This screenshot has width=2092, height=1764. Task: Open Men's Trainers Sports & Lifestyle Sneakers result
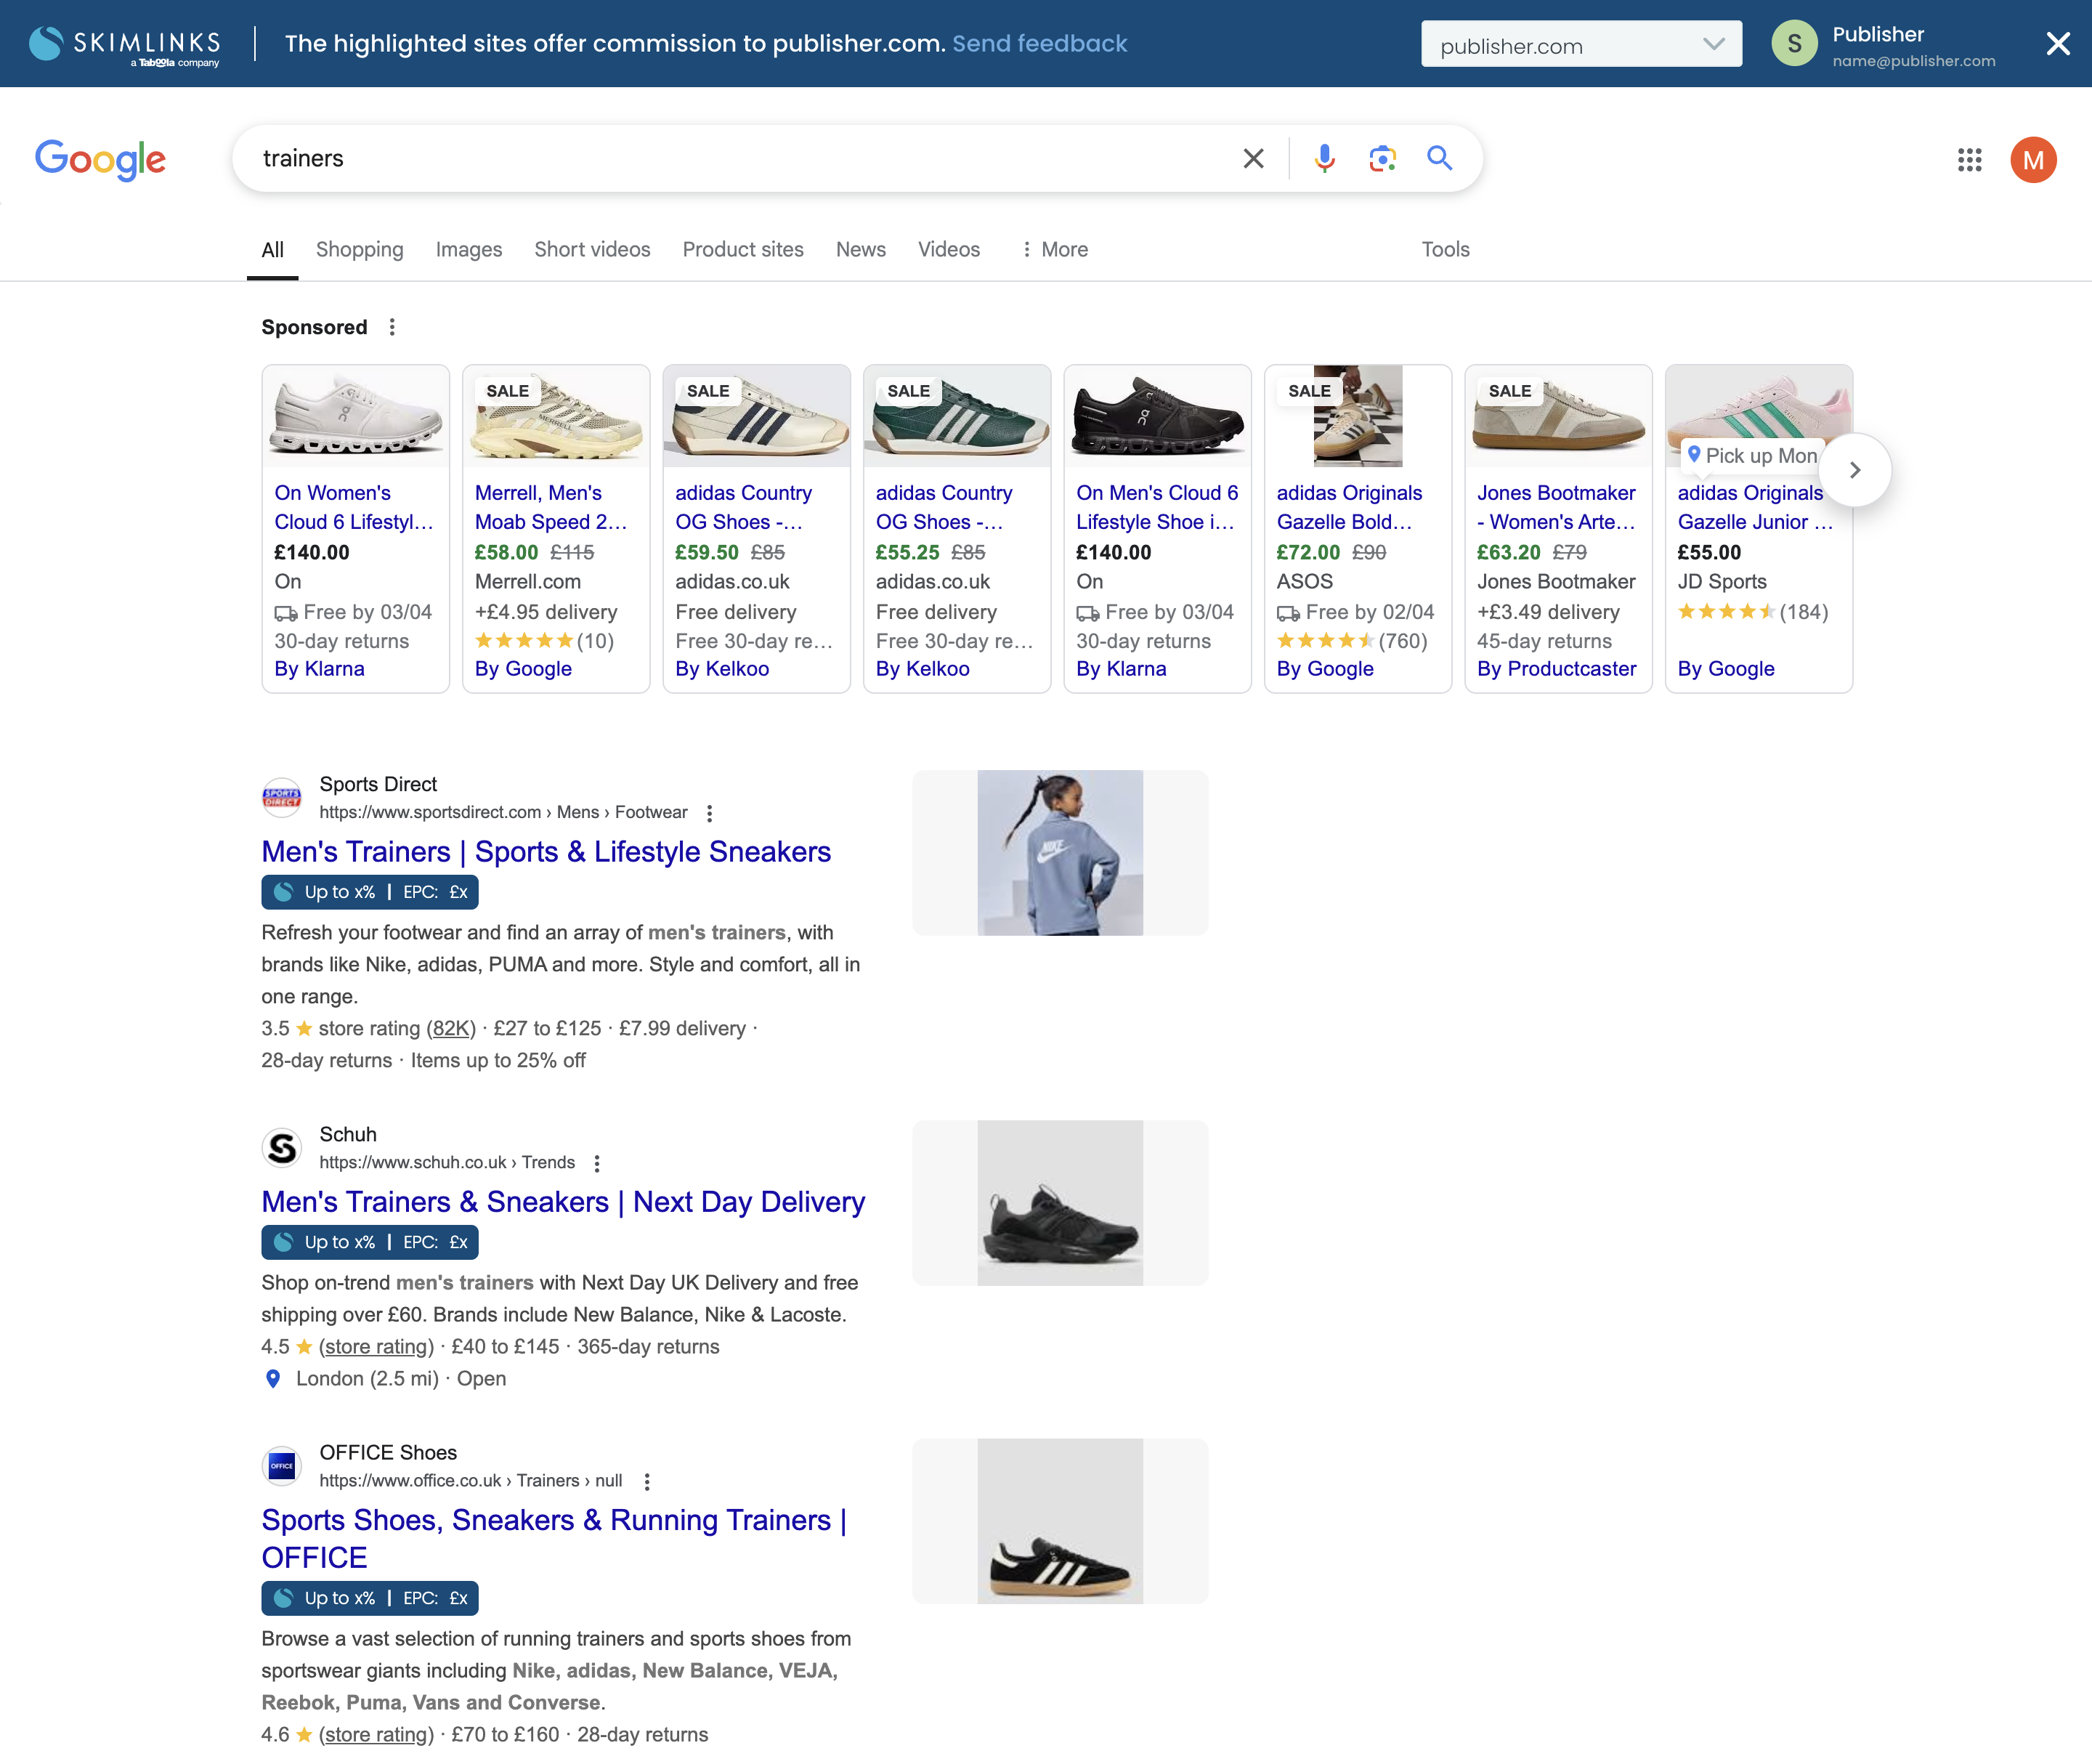546,851
